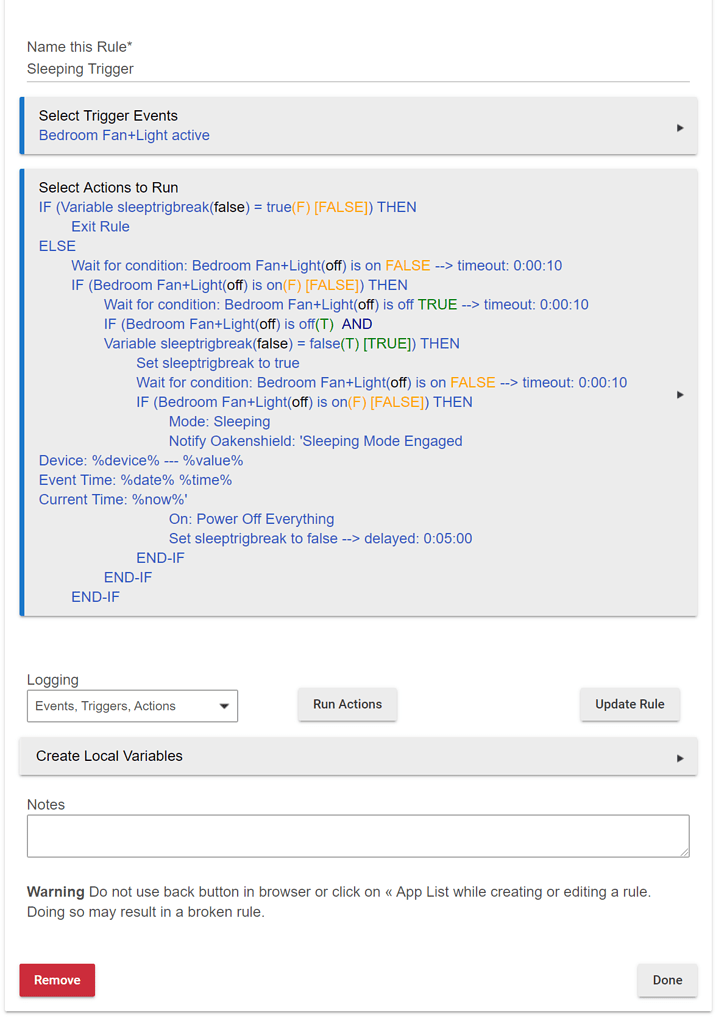Click the 'On: Power Off Everything' action
The image size is (726, 1024).
(251, 519)
